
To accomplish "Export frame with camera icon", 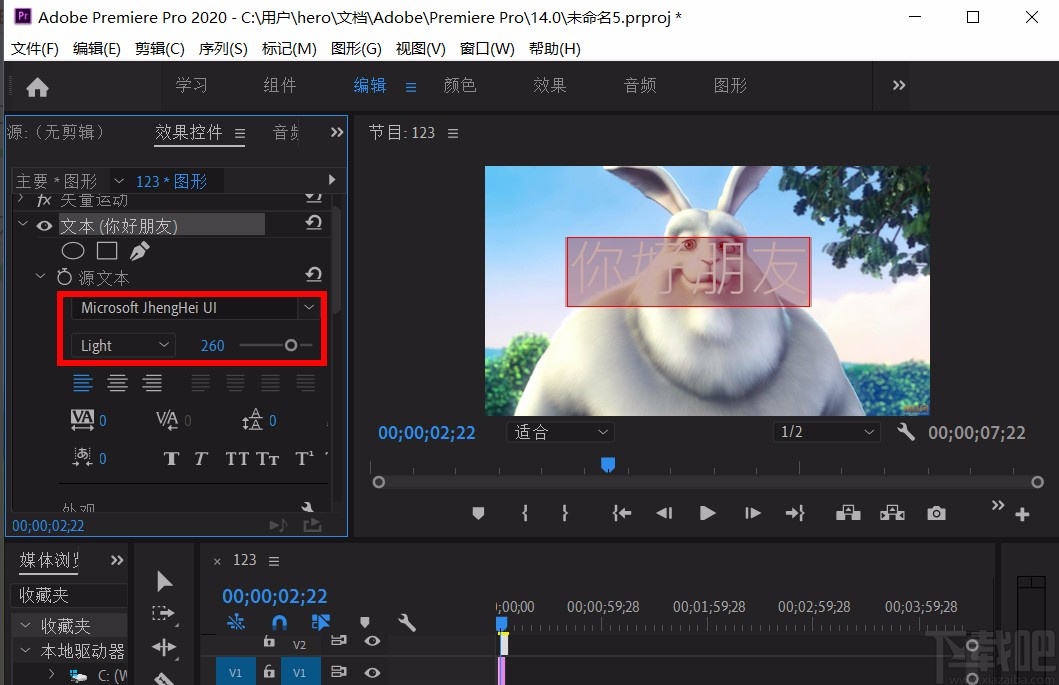I will tap(936, 513).
